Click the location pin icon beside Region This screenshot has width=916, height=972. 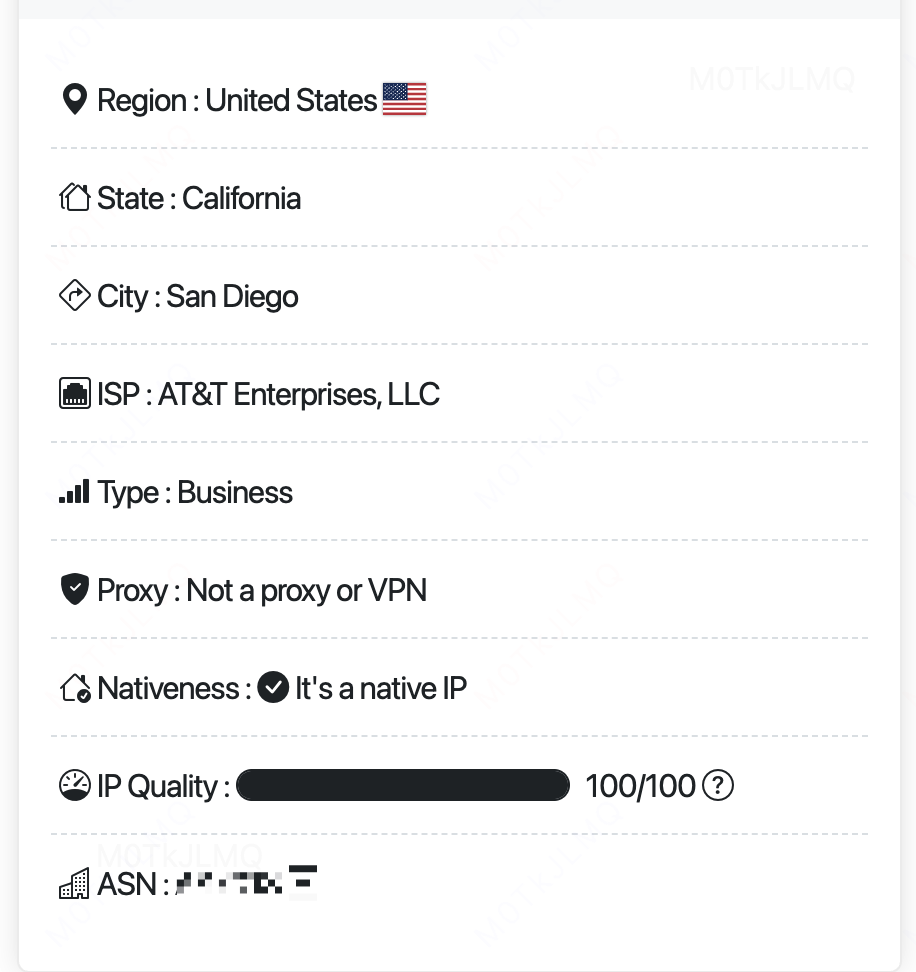point(74,100)
